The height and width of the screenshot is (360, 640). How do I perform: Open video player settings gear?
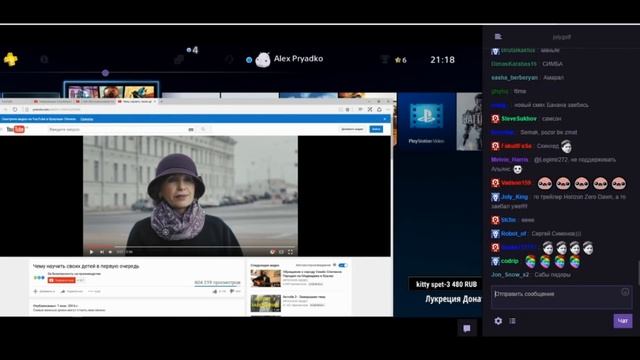tap(272, 252)
